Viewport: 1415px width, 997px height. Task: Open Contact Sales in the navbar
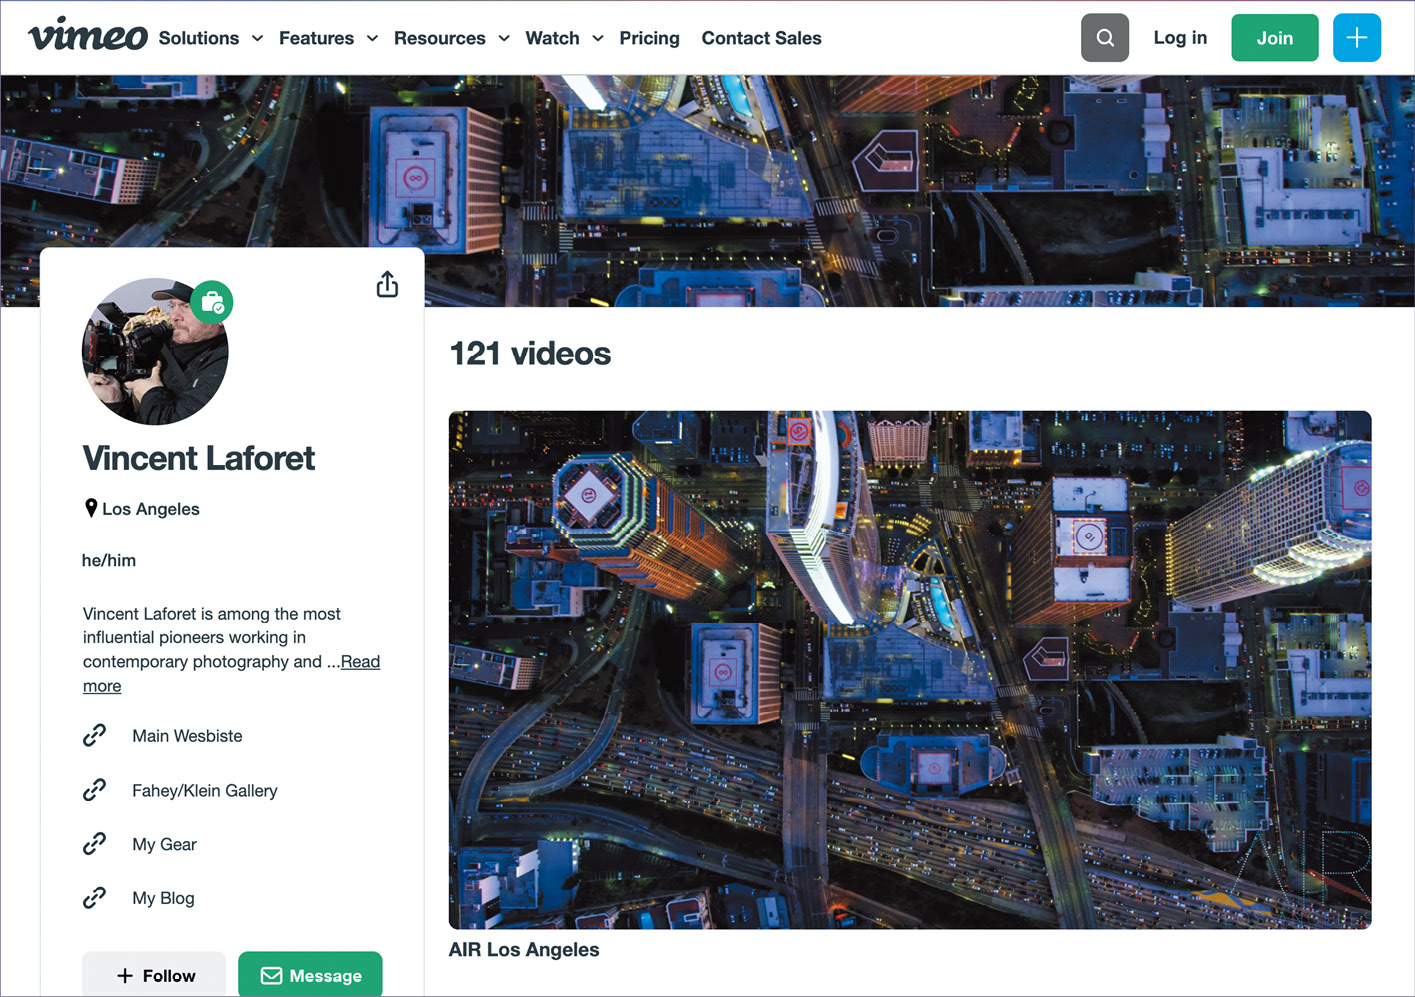tap(761, 38)
